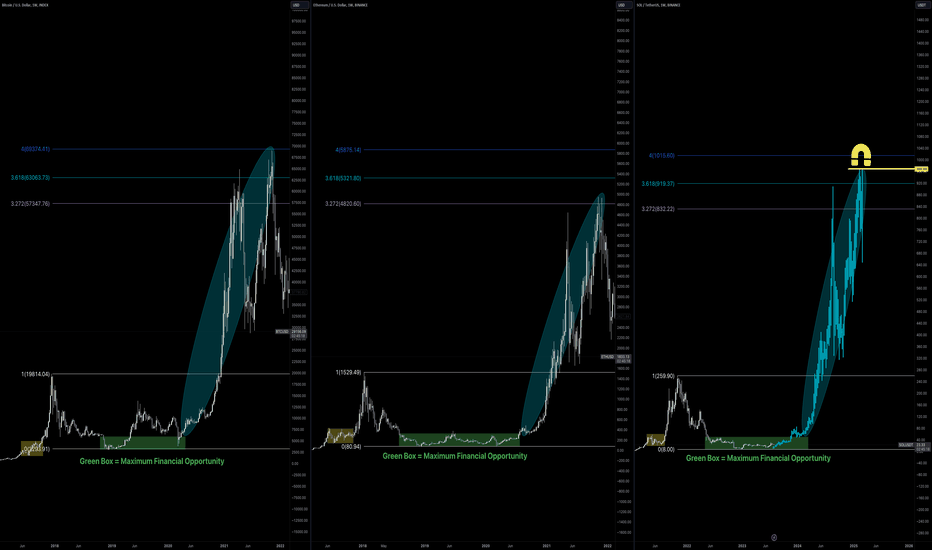Select Fib level 4(69374.41) on Bitcoin chart
The height and width of the screenshot is (550, 932).
click(x=36, y=149)
